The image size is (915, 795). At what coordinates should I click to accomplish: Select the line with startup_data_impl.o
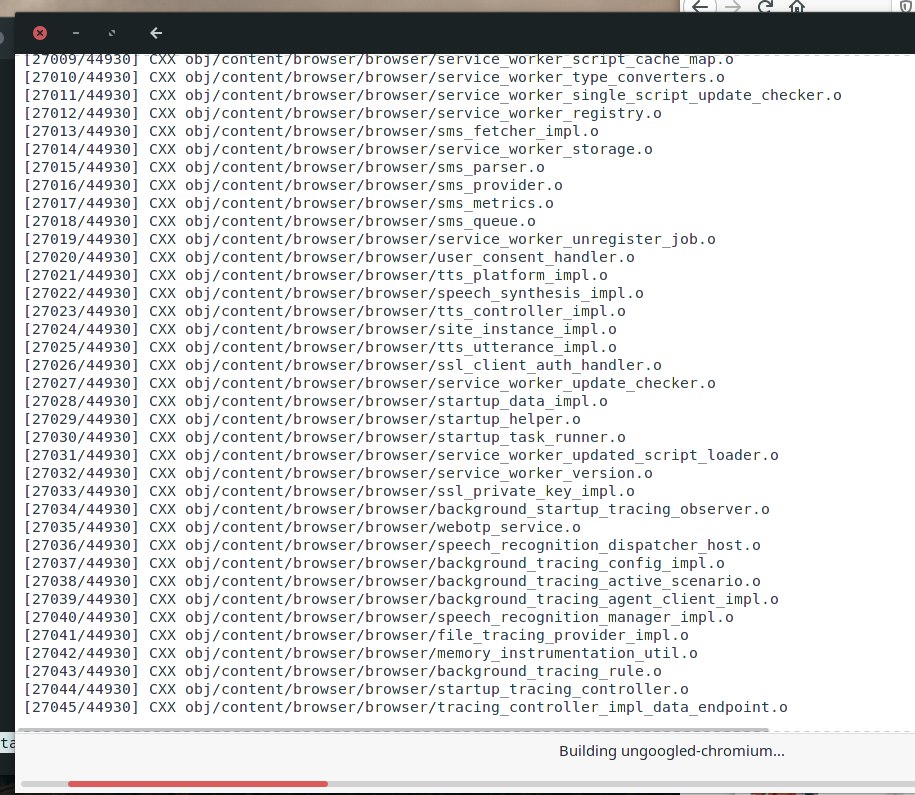tap(316, 403)
